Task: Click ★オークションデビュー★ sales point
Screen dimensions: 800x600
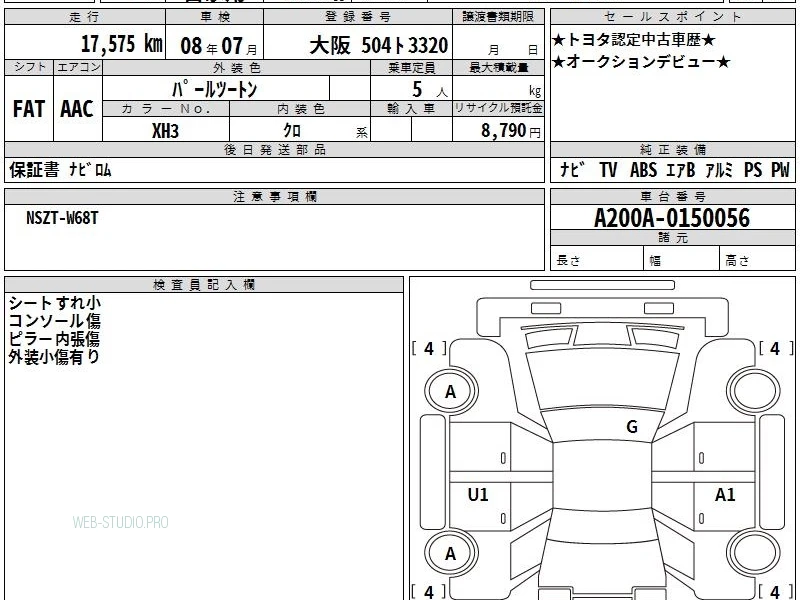Action: [641, 62]
